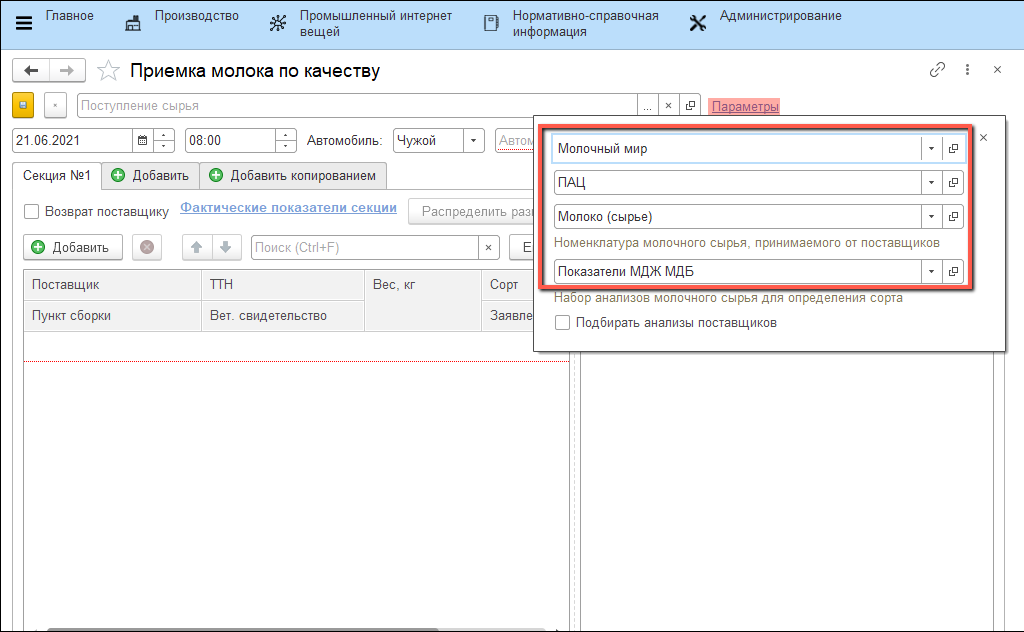Screen dimensions: 1024x632
Task: Open Фактические показатели секции link
Action: [288, 208]
